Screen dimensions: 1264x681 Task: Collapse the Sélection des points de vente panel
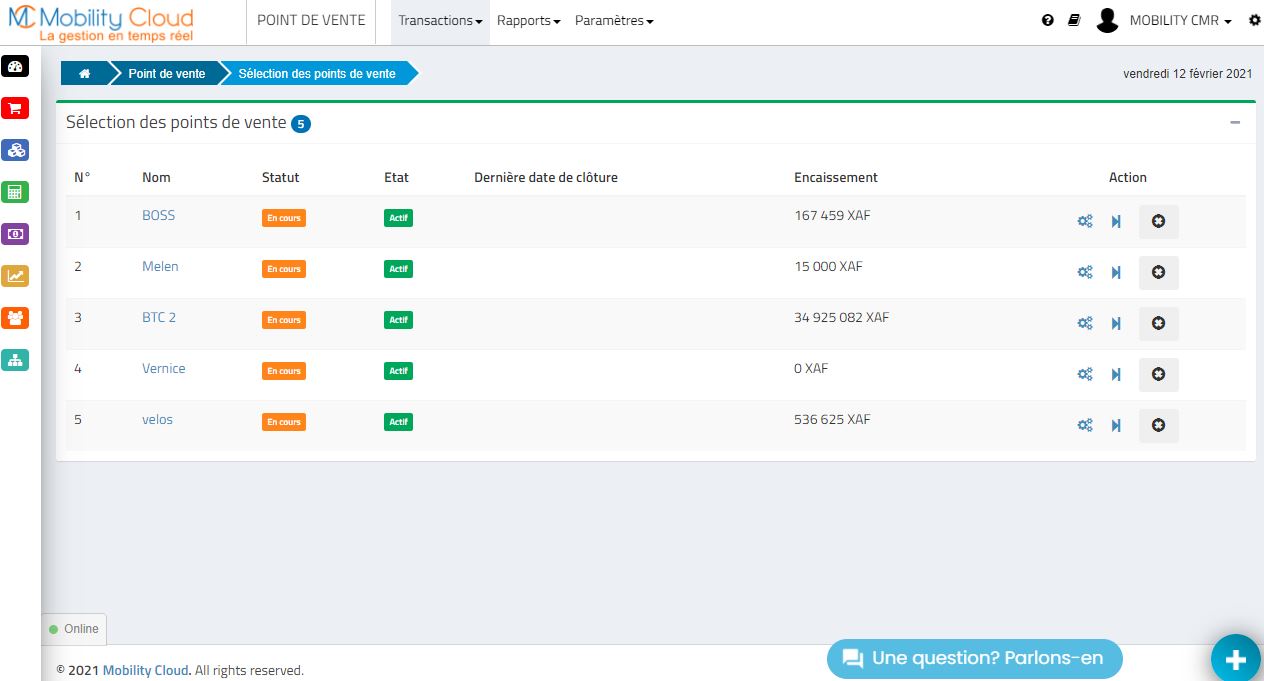1235,122
